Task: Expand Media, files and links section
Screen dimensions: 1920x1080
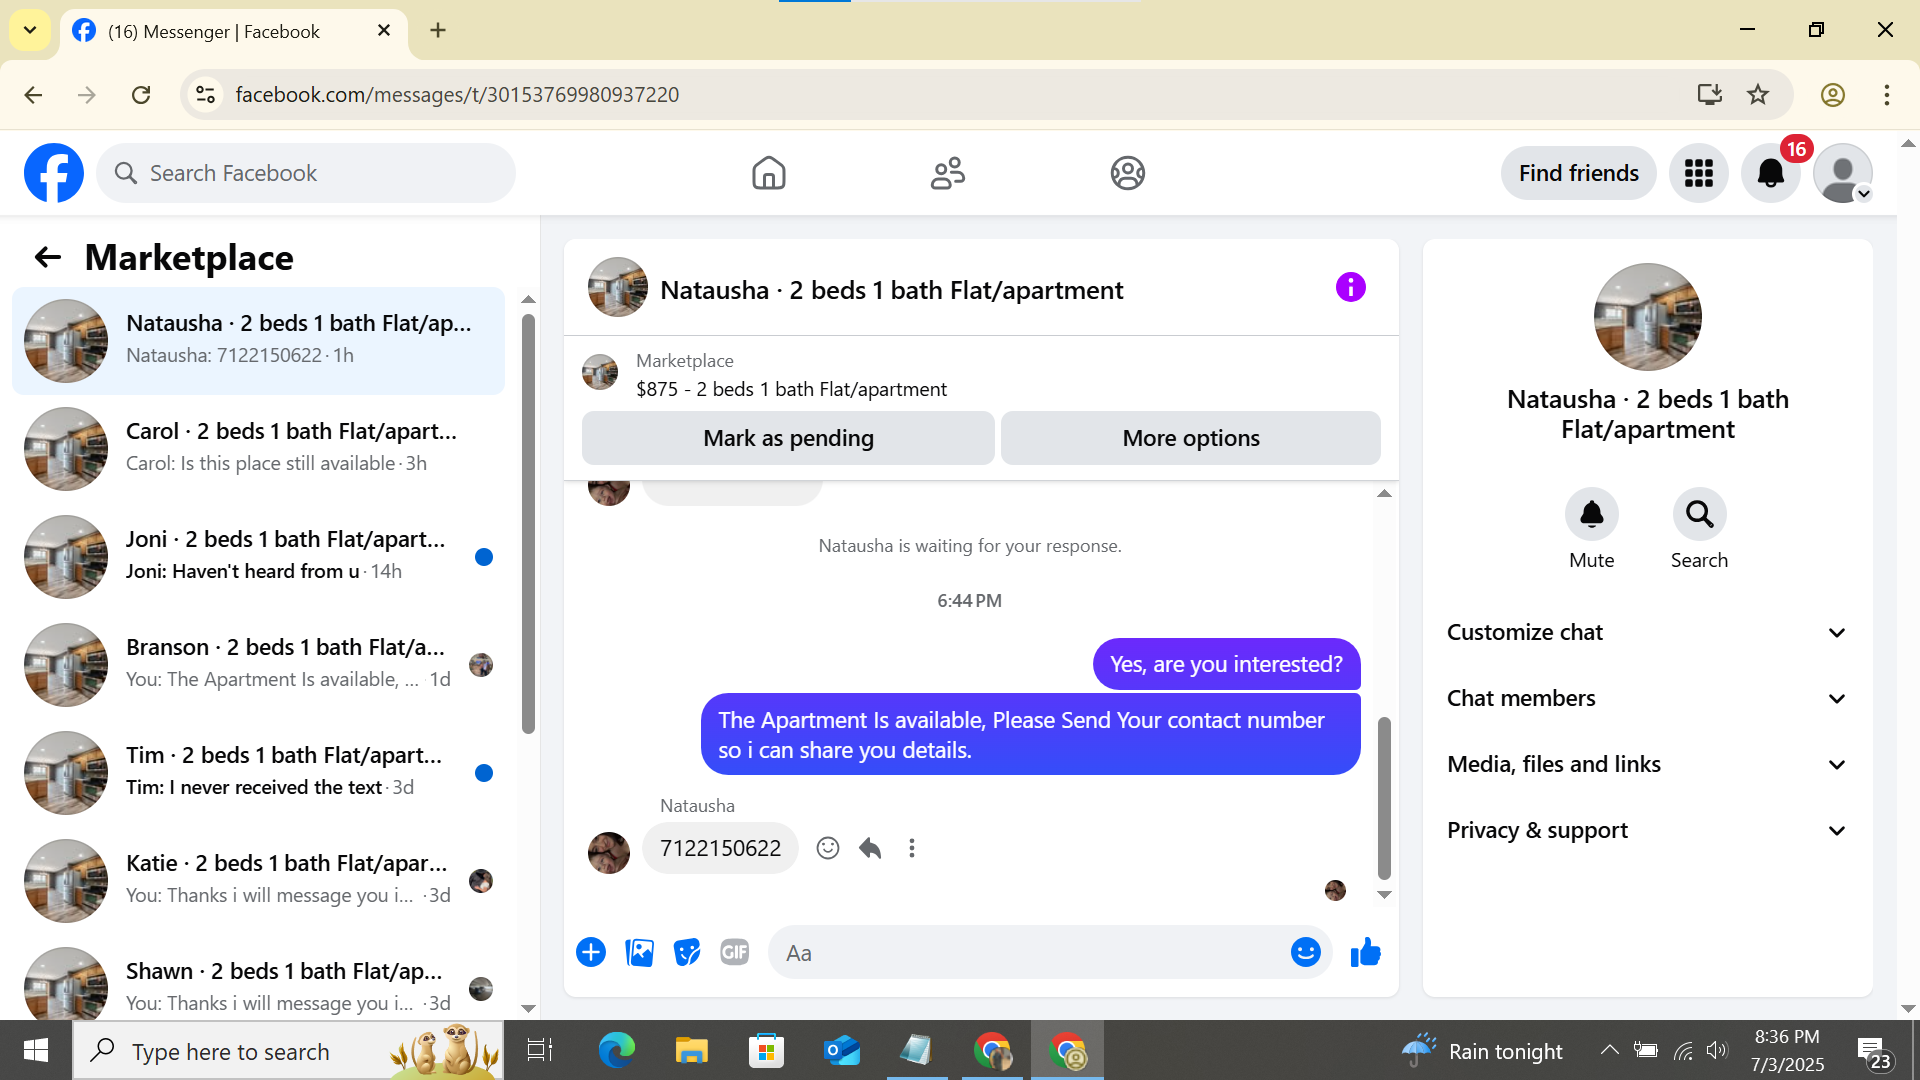Action: [1647, 765]
